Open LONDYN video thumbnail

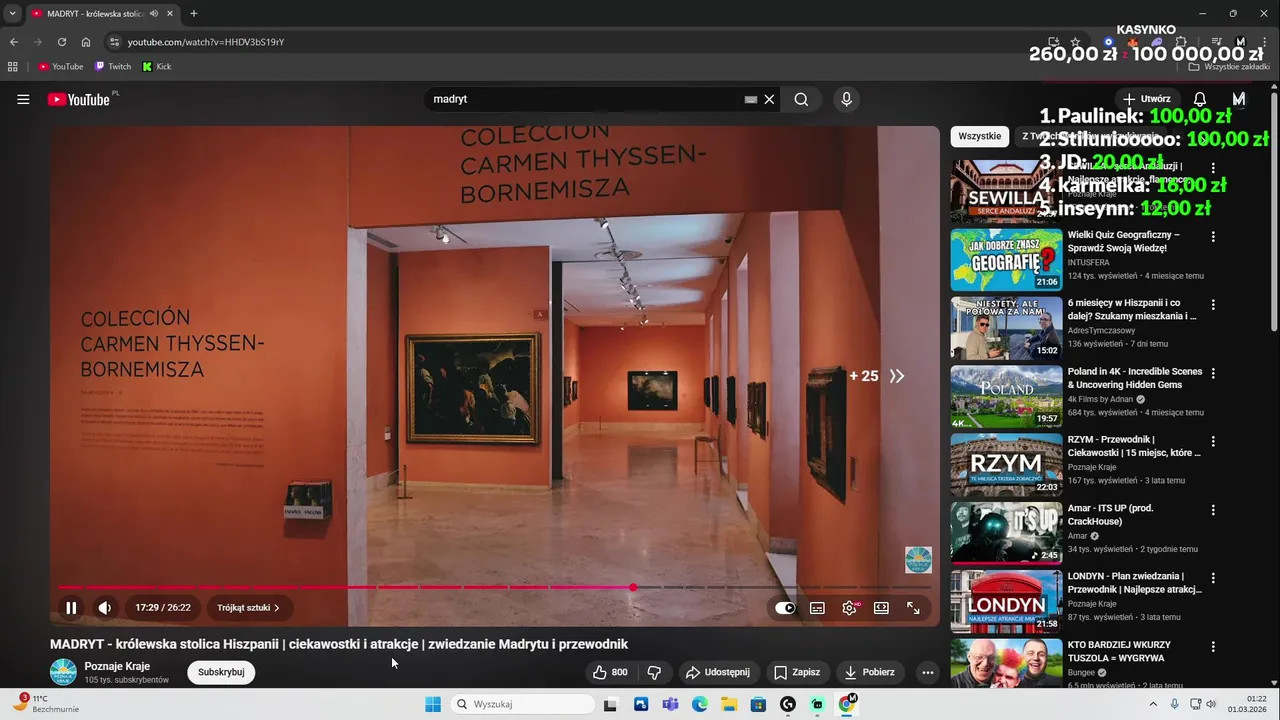(x=1006, y=601)
